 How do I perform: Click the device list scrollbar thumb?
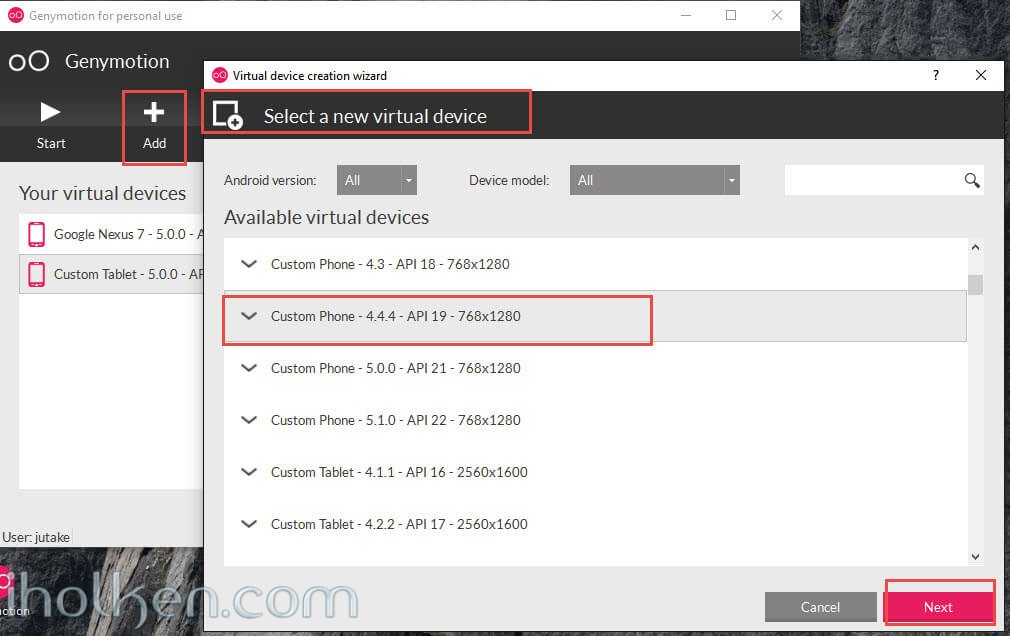click(975, 284)
